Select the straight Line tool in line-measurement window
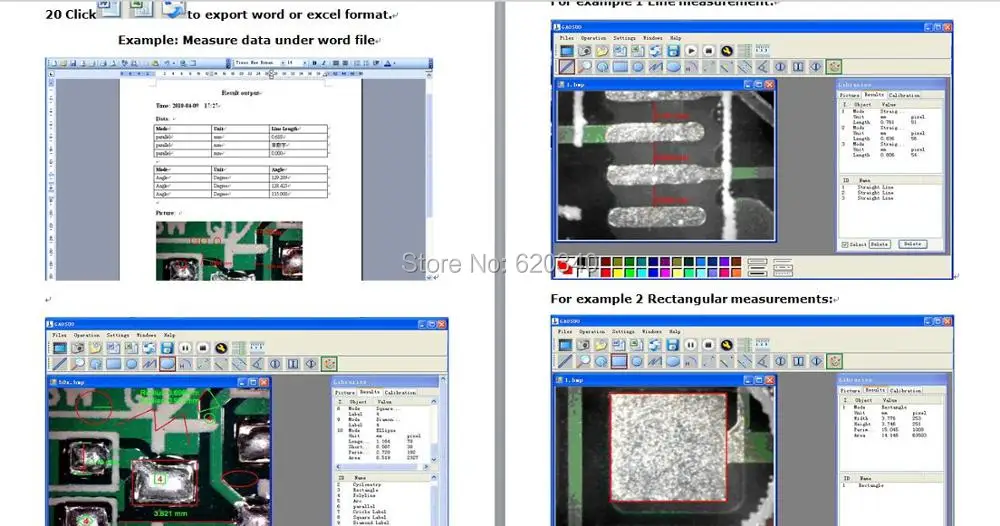Screen dimensions: 1000x526 (x=566, y=66)
